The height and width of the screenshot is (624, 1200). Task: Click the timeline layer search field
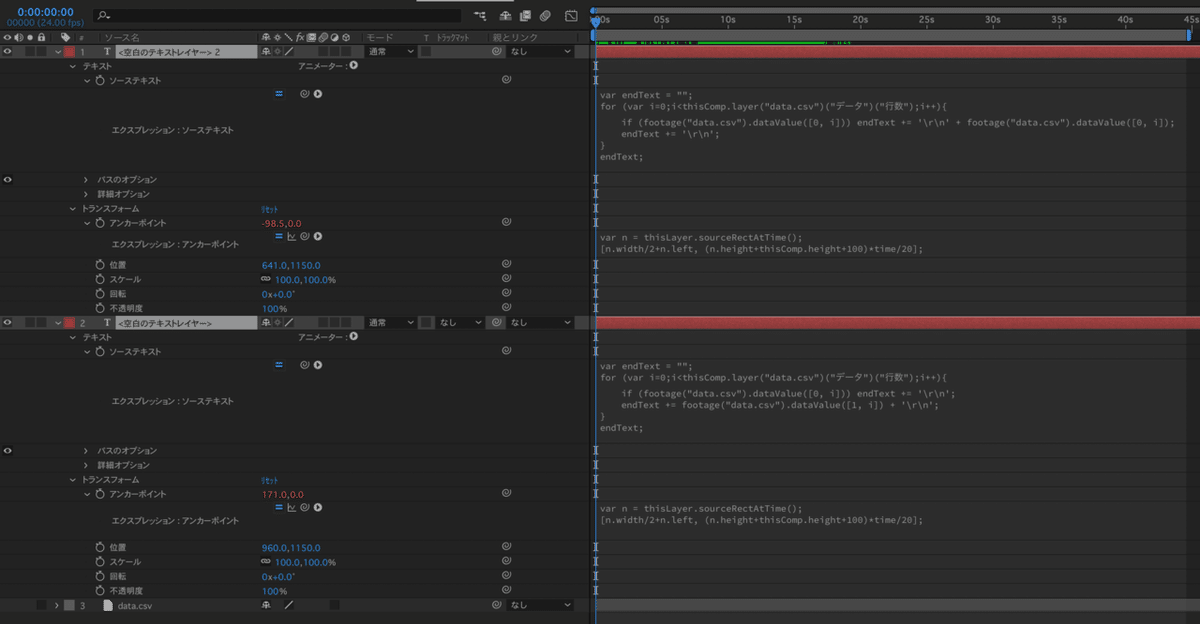click(x=278, y=16)
